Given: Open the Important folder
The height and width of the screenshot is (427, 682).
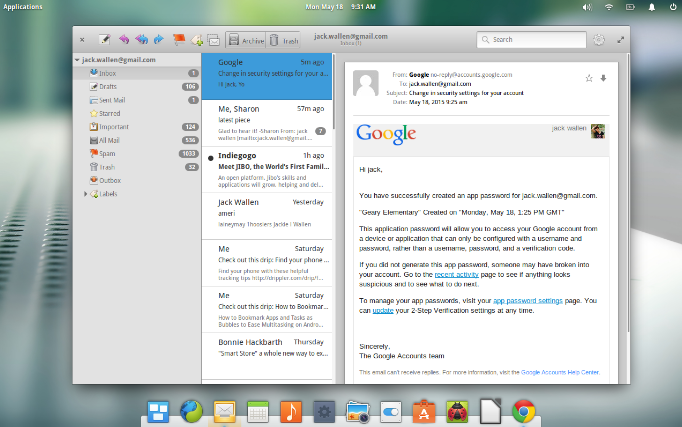Looking at the screenshot, I should point(137,127).
